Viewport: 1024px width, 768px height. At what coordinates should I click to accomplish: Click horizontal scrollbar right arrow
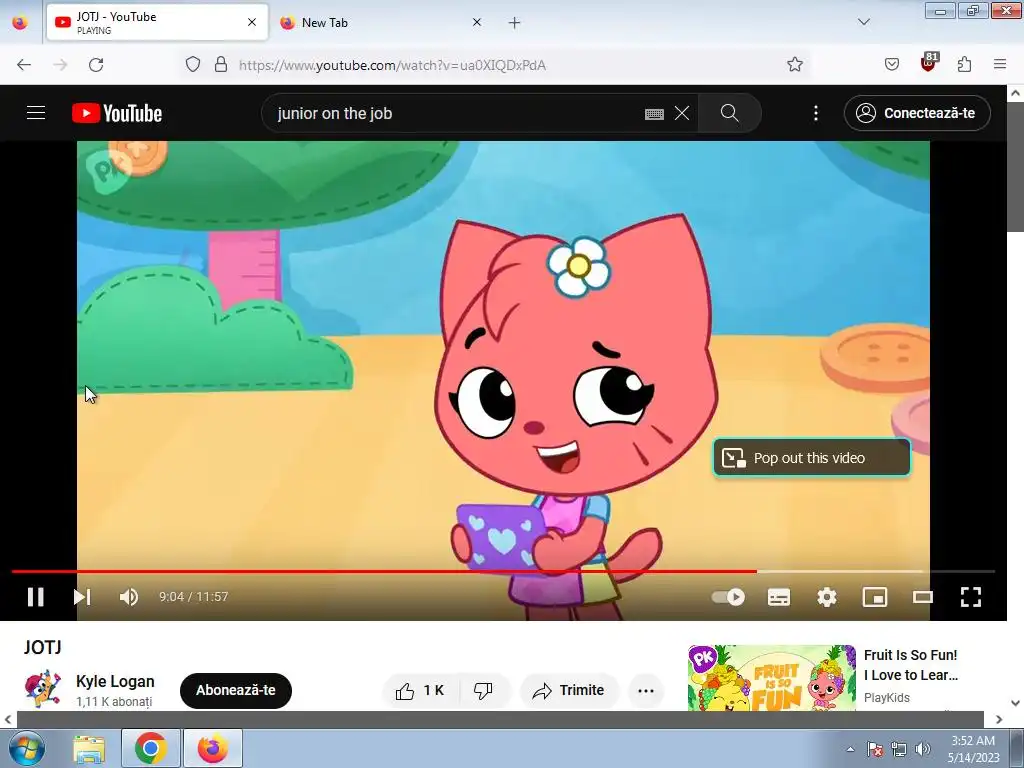pyautogui.click(x=999, y=719)
